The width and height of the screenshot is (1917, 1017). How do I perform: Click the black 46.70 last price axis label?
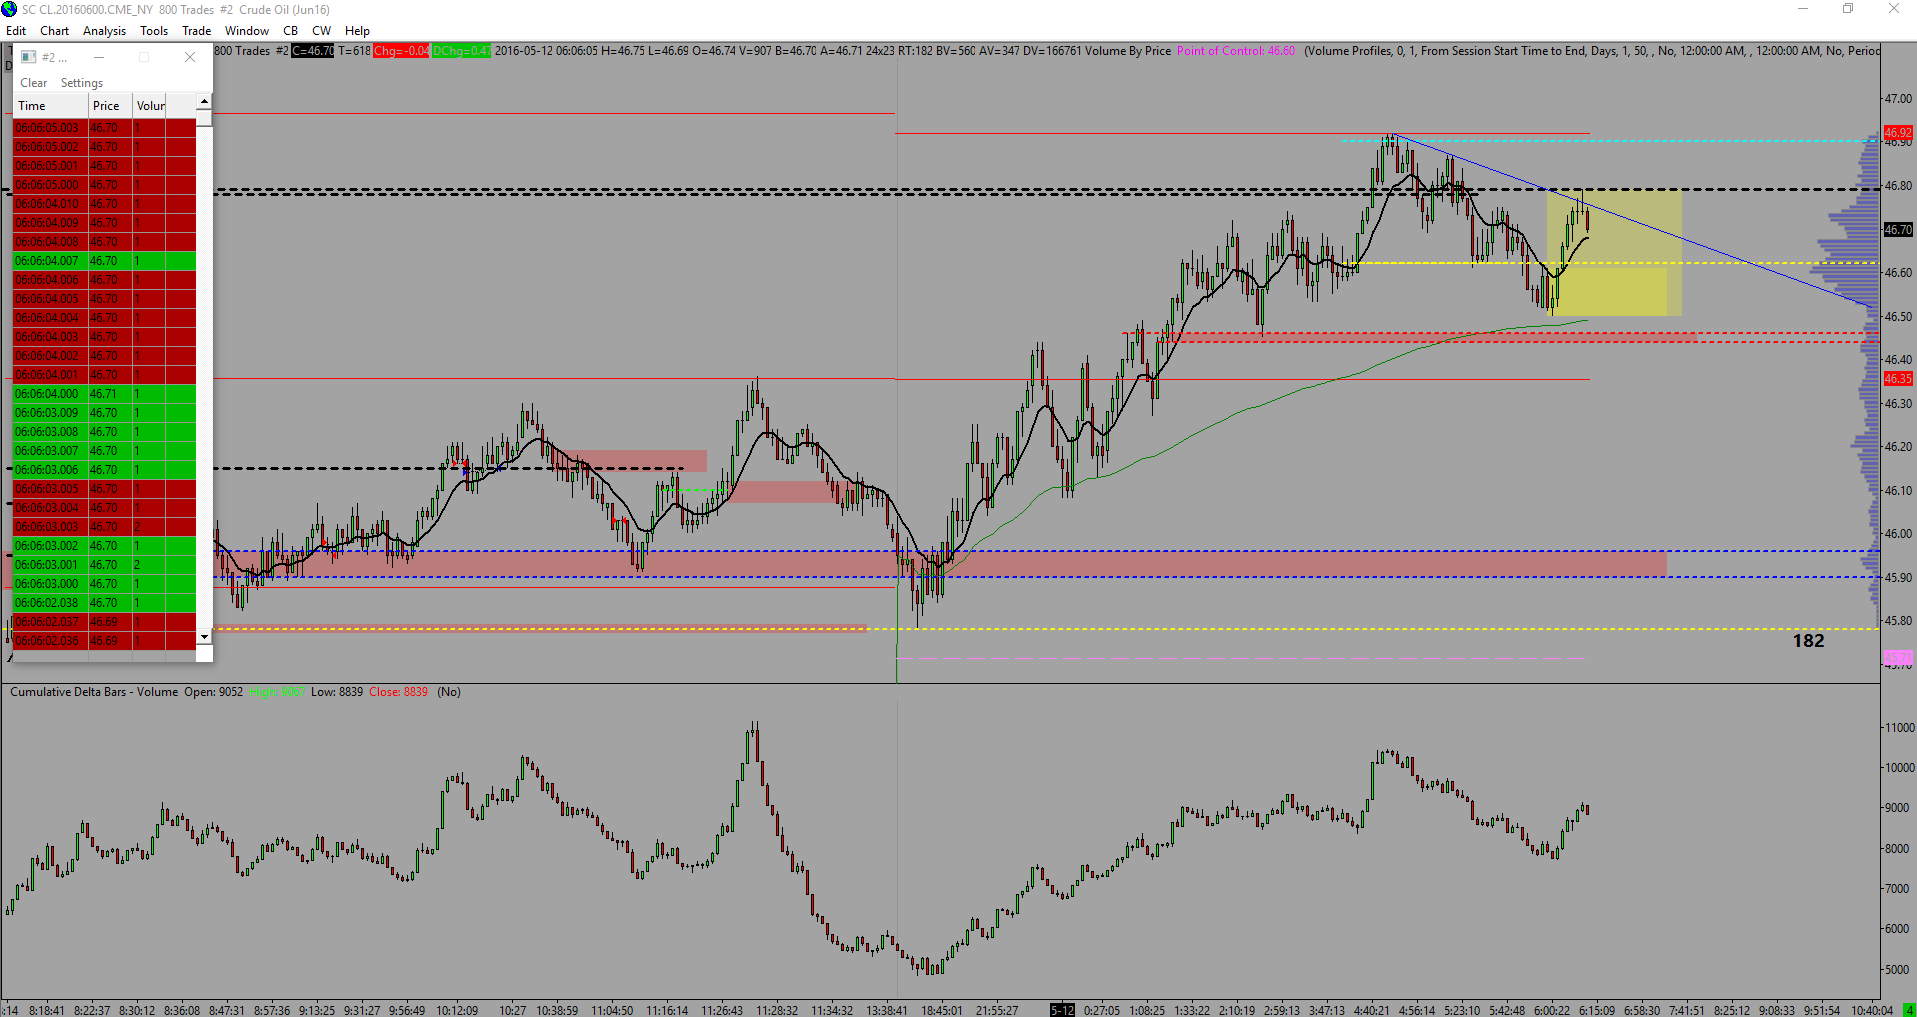pyautogui.click(x=1898, y=229)
